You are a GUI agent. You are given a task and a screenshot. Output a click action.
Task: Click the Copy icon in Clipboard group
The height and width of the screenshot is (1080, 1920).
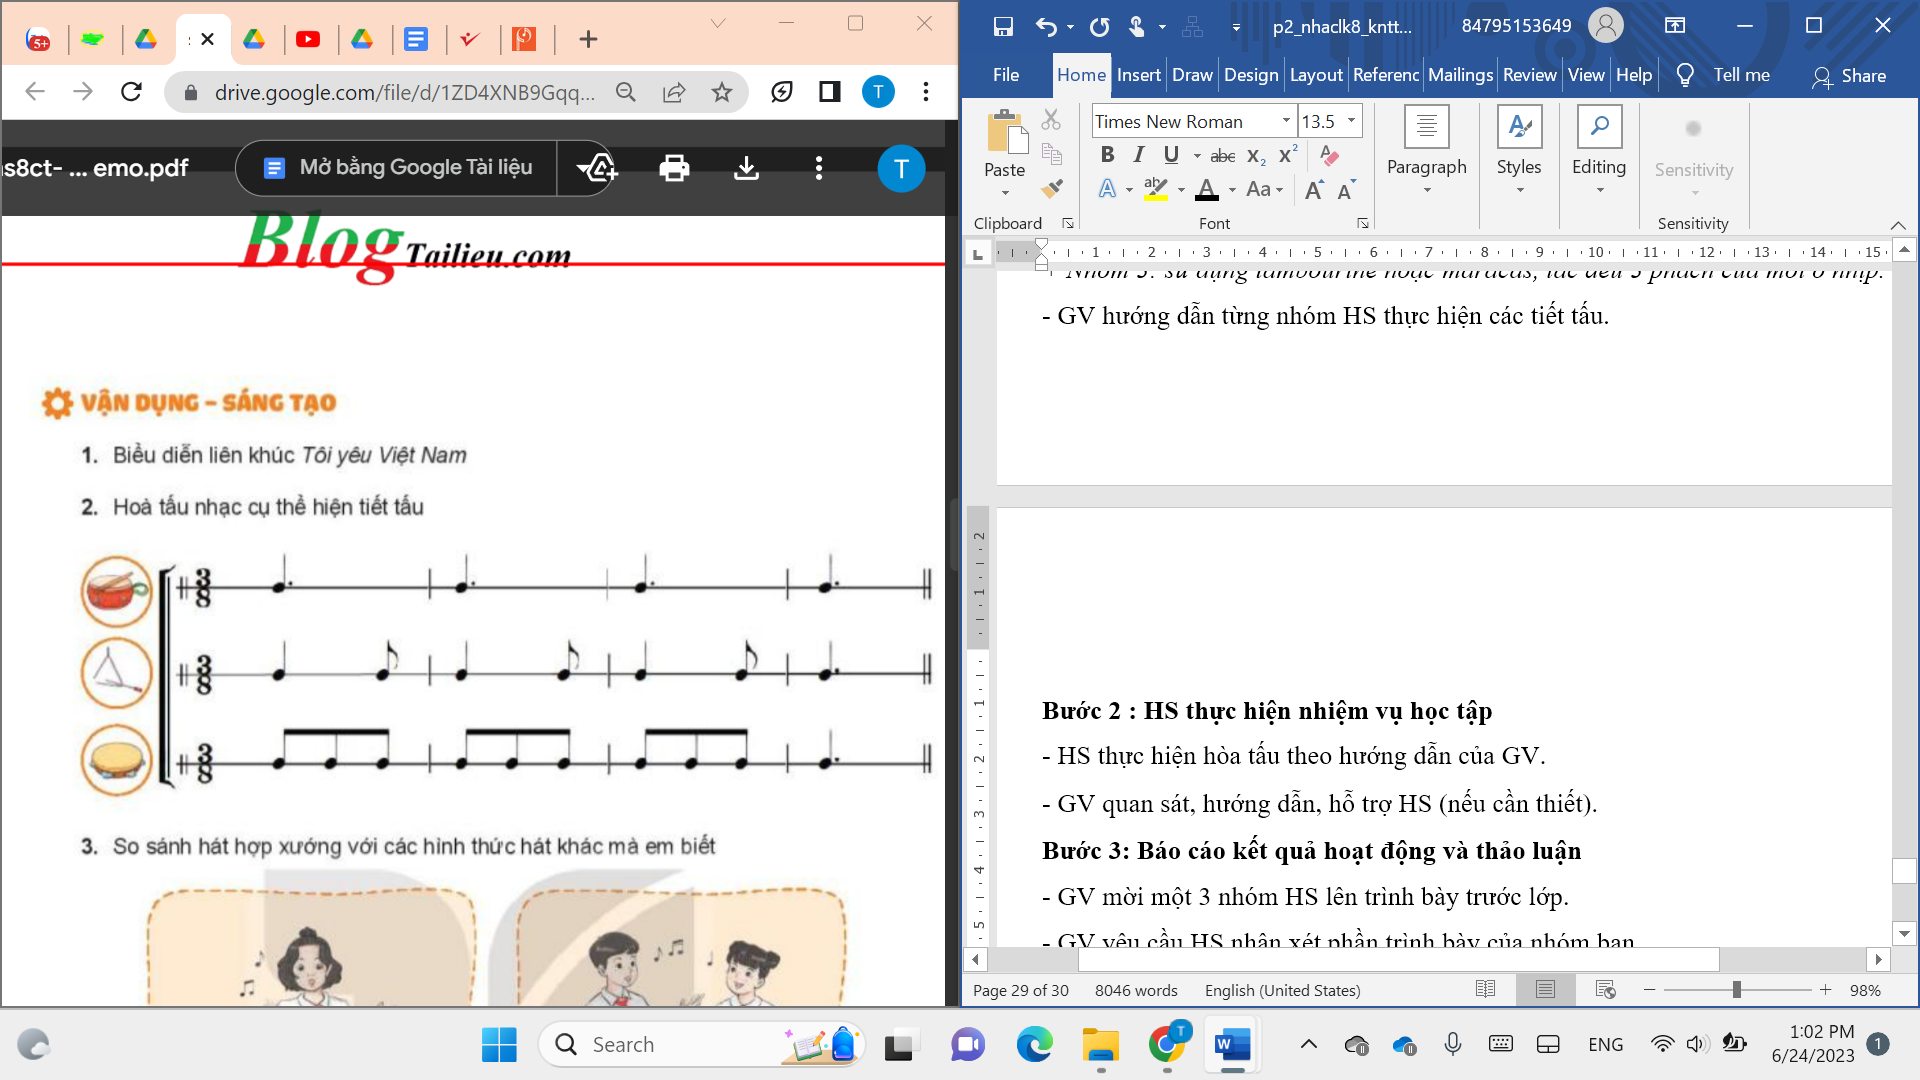pyautogui.click(x=1051, y=154)
